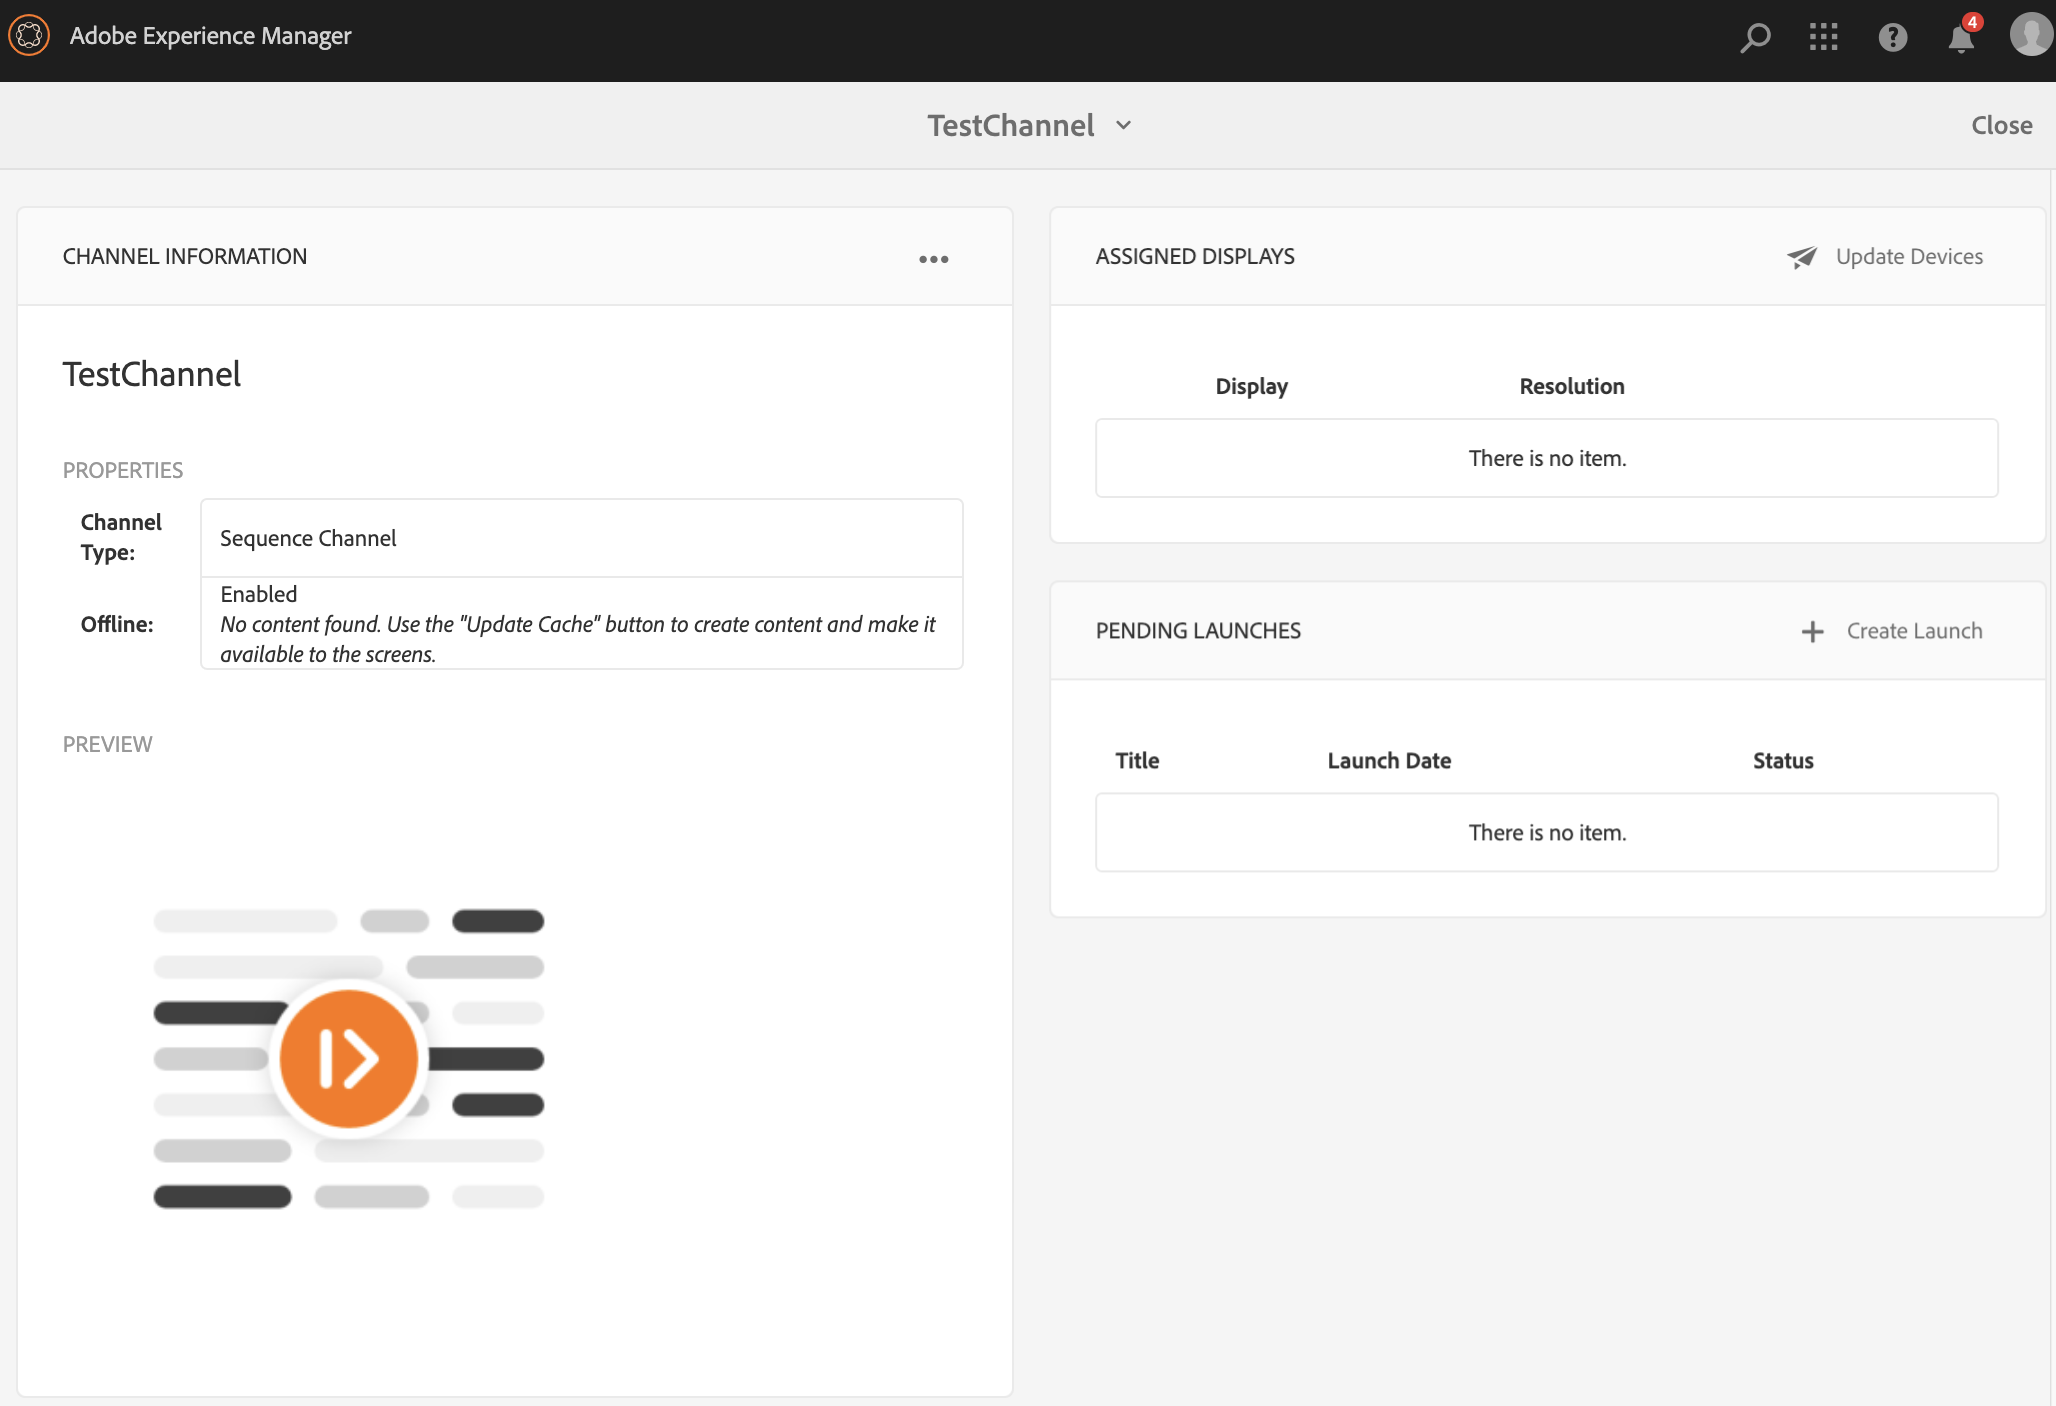Click the Display column header
Screen dimensions: 2056x1406
tap(1251, 387)
